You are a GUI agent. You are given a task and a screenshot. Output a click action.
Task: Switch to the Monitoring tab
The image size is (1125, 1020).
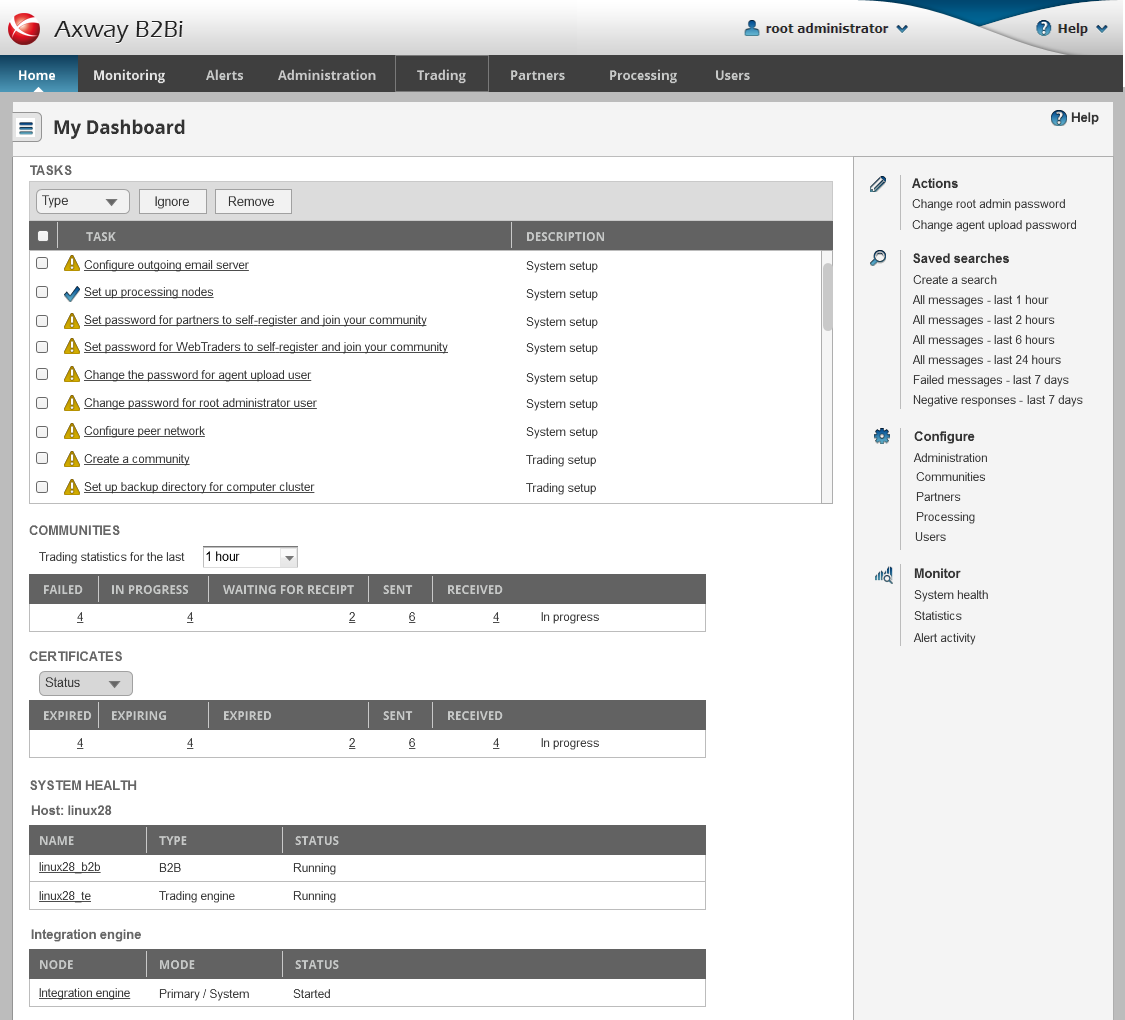pos(129,75)
